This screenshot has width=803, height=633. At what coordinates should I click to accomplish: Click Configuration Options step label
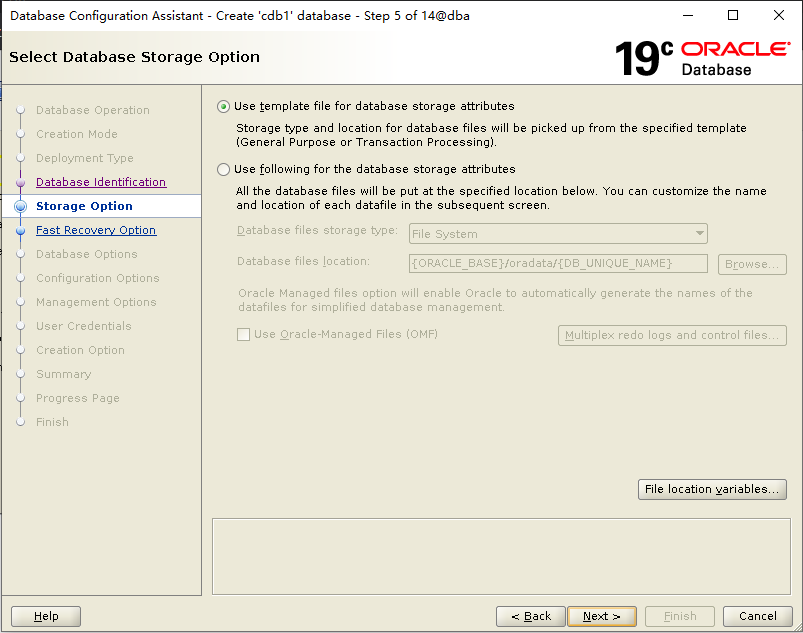pos(98,279)
